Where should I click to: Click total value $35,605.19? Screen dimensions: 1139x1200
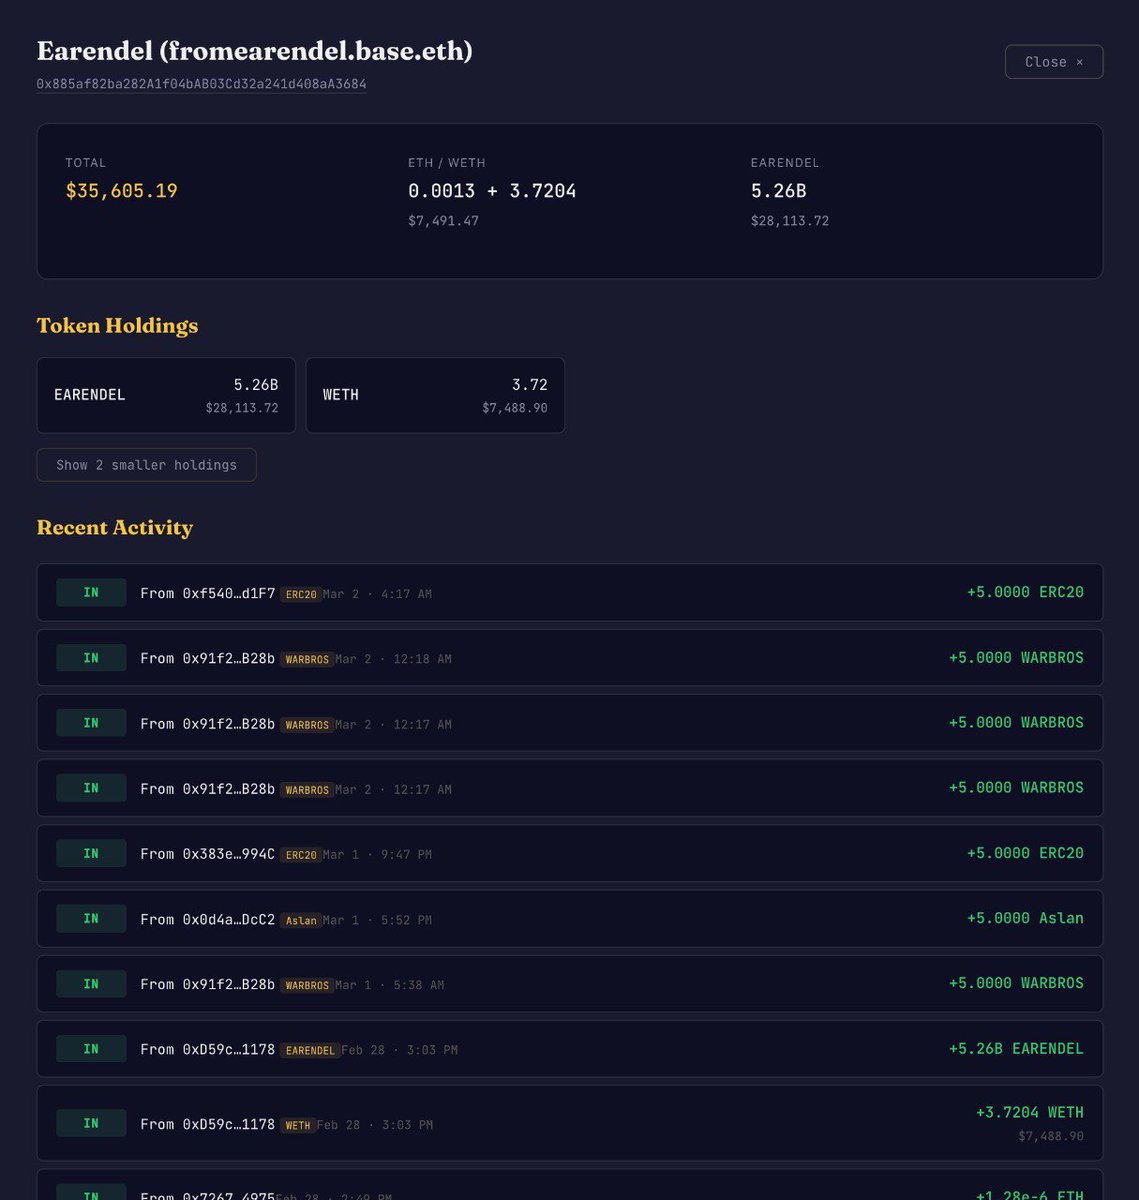tap(121, 191)
